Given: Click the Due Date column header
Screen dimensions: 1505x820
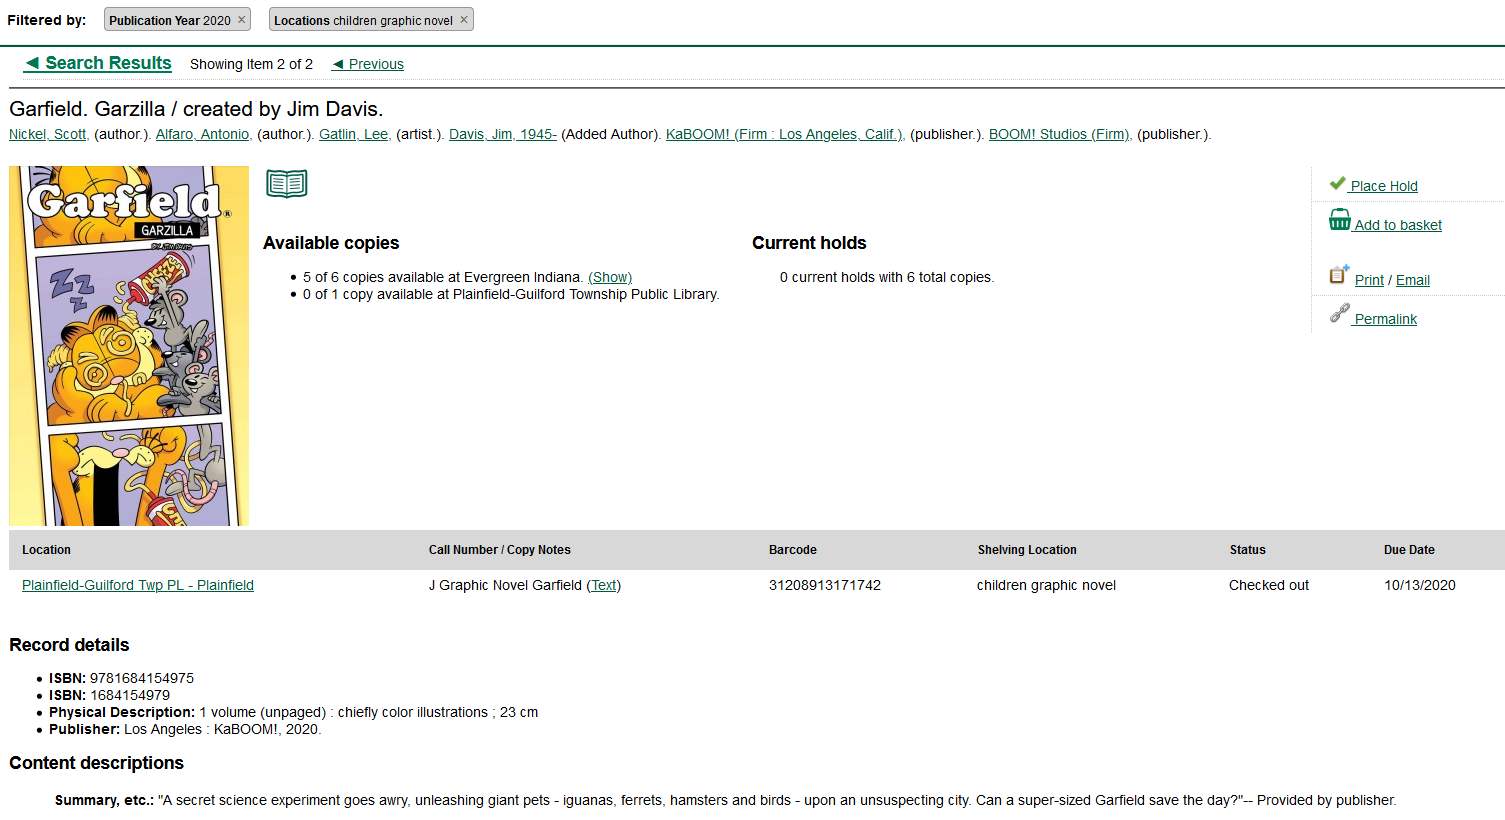Looking at the screenshot, I should pos(1409,550).
